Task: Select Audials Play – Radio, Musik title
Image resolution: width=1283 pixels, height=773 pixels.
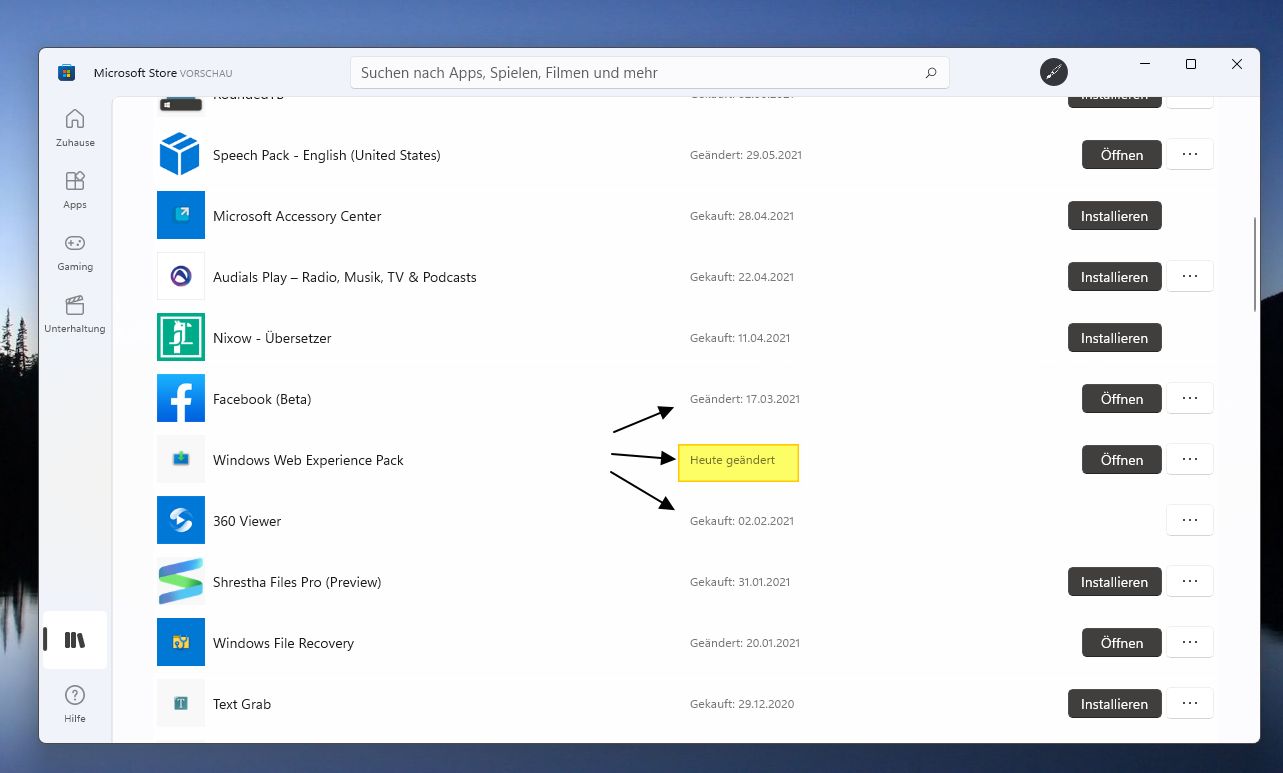Action: (x=345, y=277)
